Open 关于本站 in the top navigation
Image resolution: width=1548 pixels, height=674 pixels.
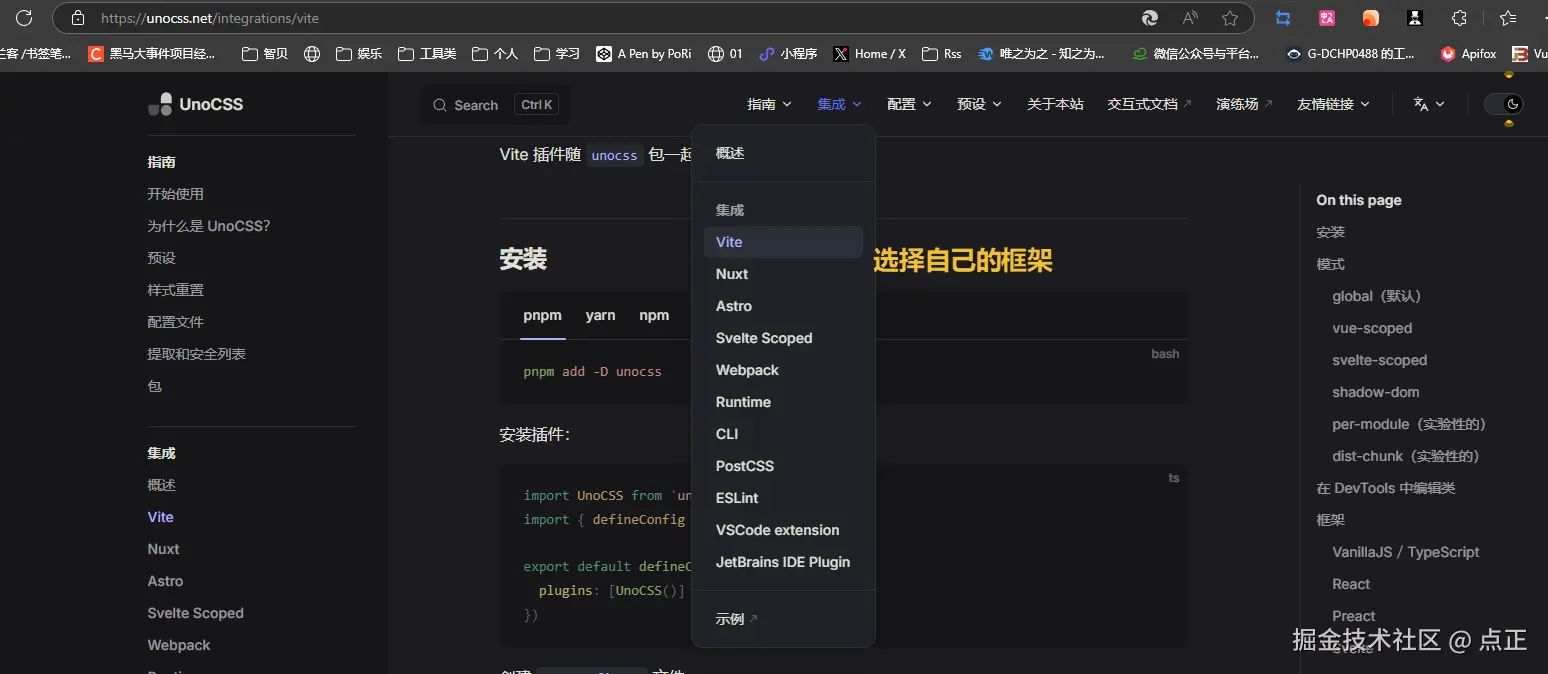(x=1055, y=104)
